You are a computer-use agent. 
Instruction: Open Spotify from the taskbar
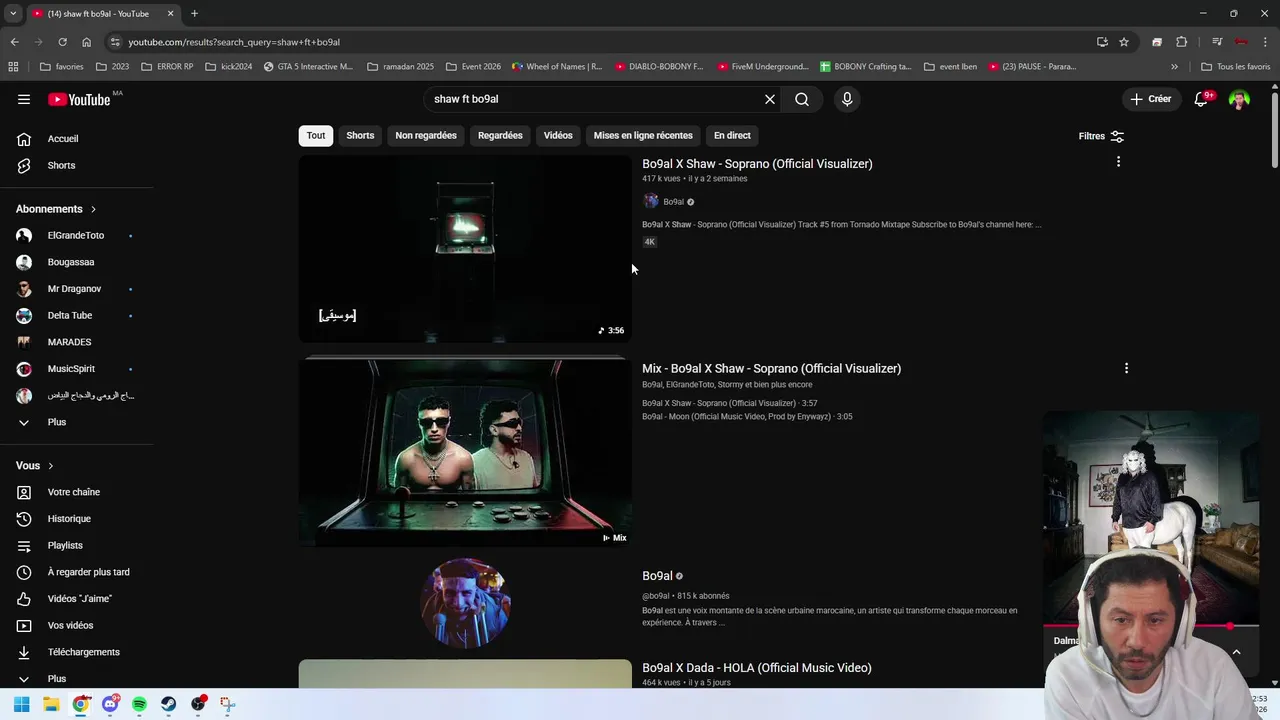(139, 704)
